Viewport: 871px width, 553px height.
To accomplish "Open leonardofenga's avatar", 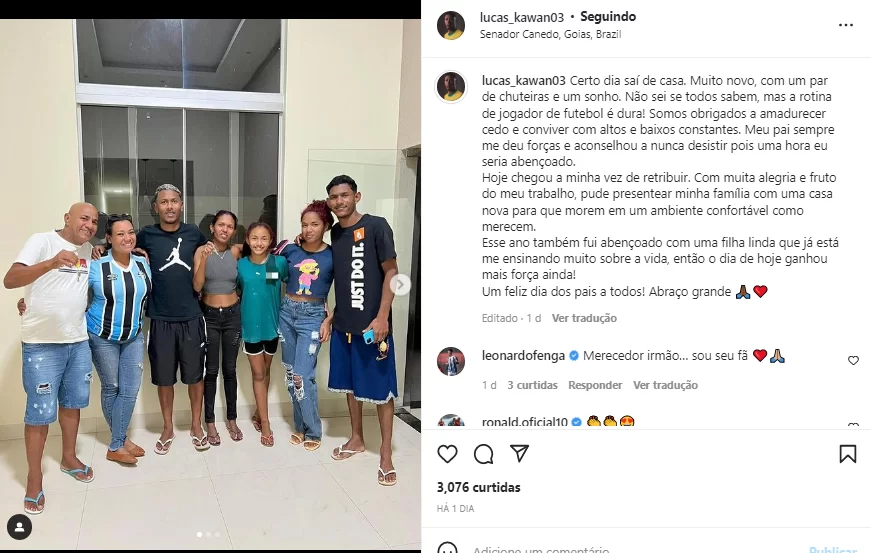I will (x=451, y=361).
